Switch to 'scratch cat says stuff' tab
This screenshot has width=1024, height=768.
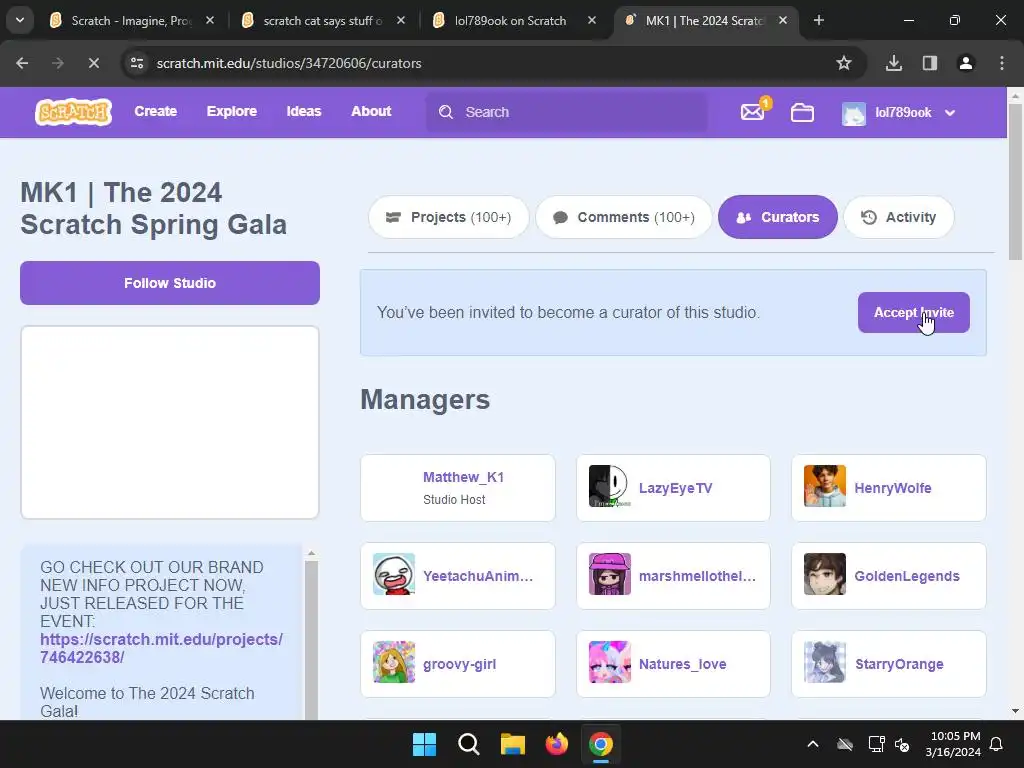[x=323, y=21]
